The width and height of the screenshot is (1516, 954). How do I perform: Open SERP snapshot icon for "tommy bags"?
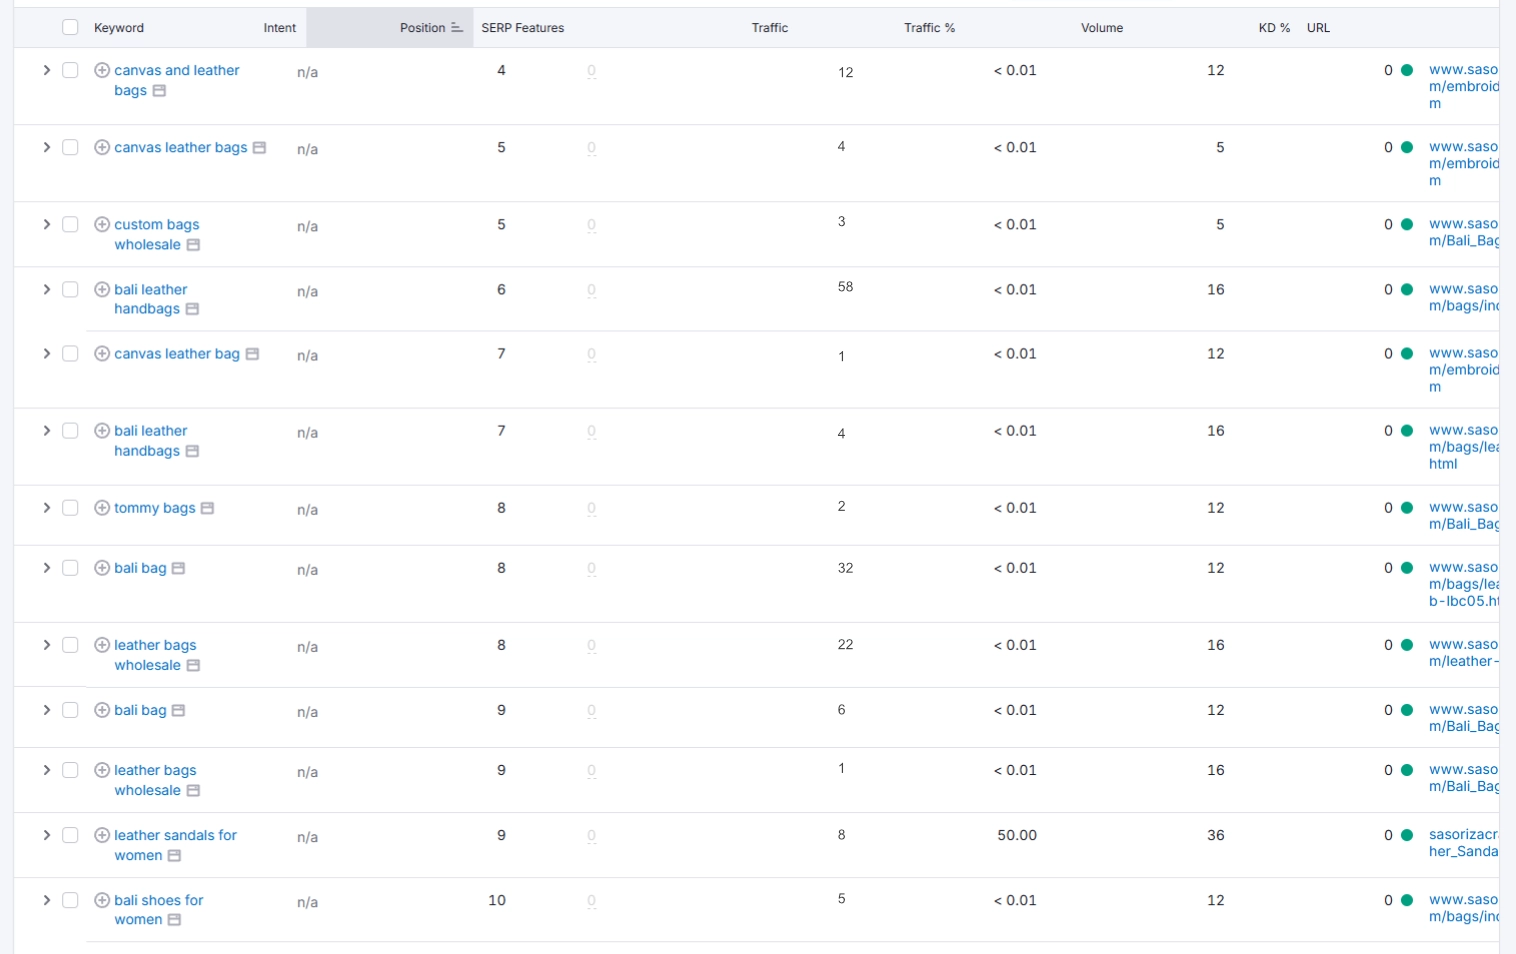click(207, 508)
